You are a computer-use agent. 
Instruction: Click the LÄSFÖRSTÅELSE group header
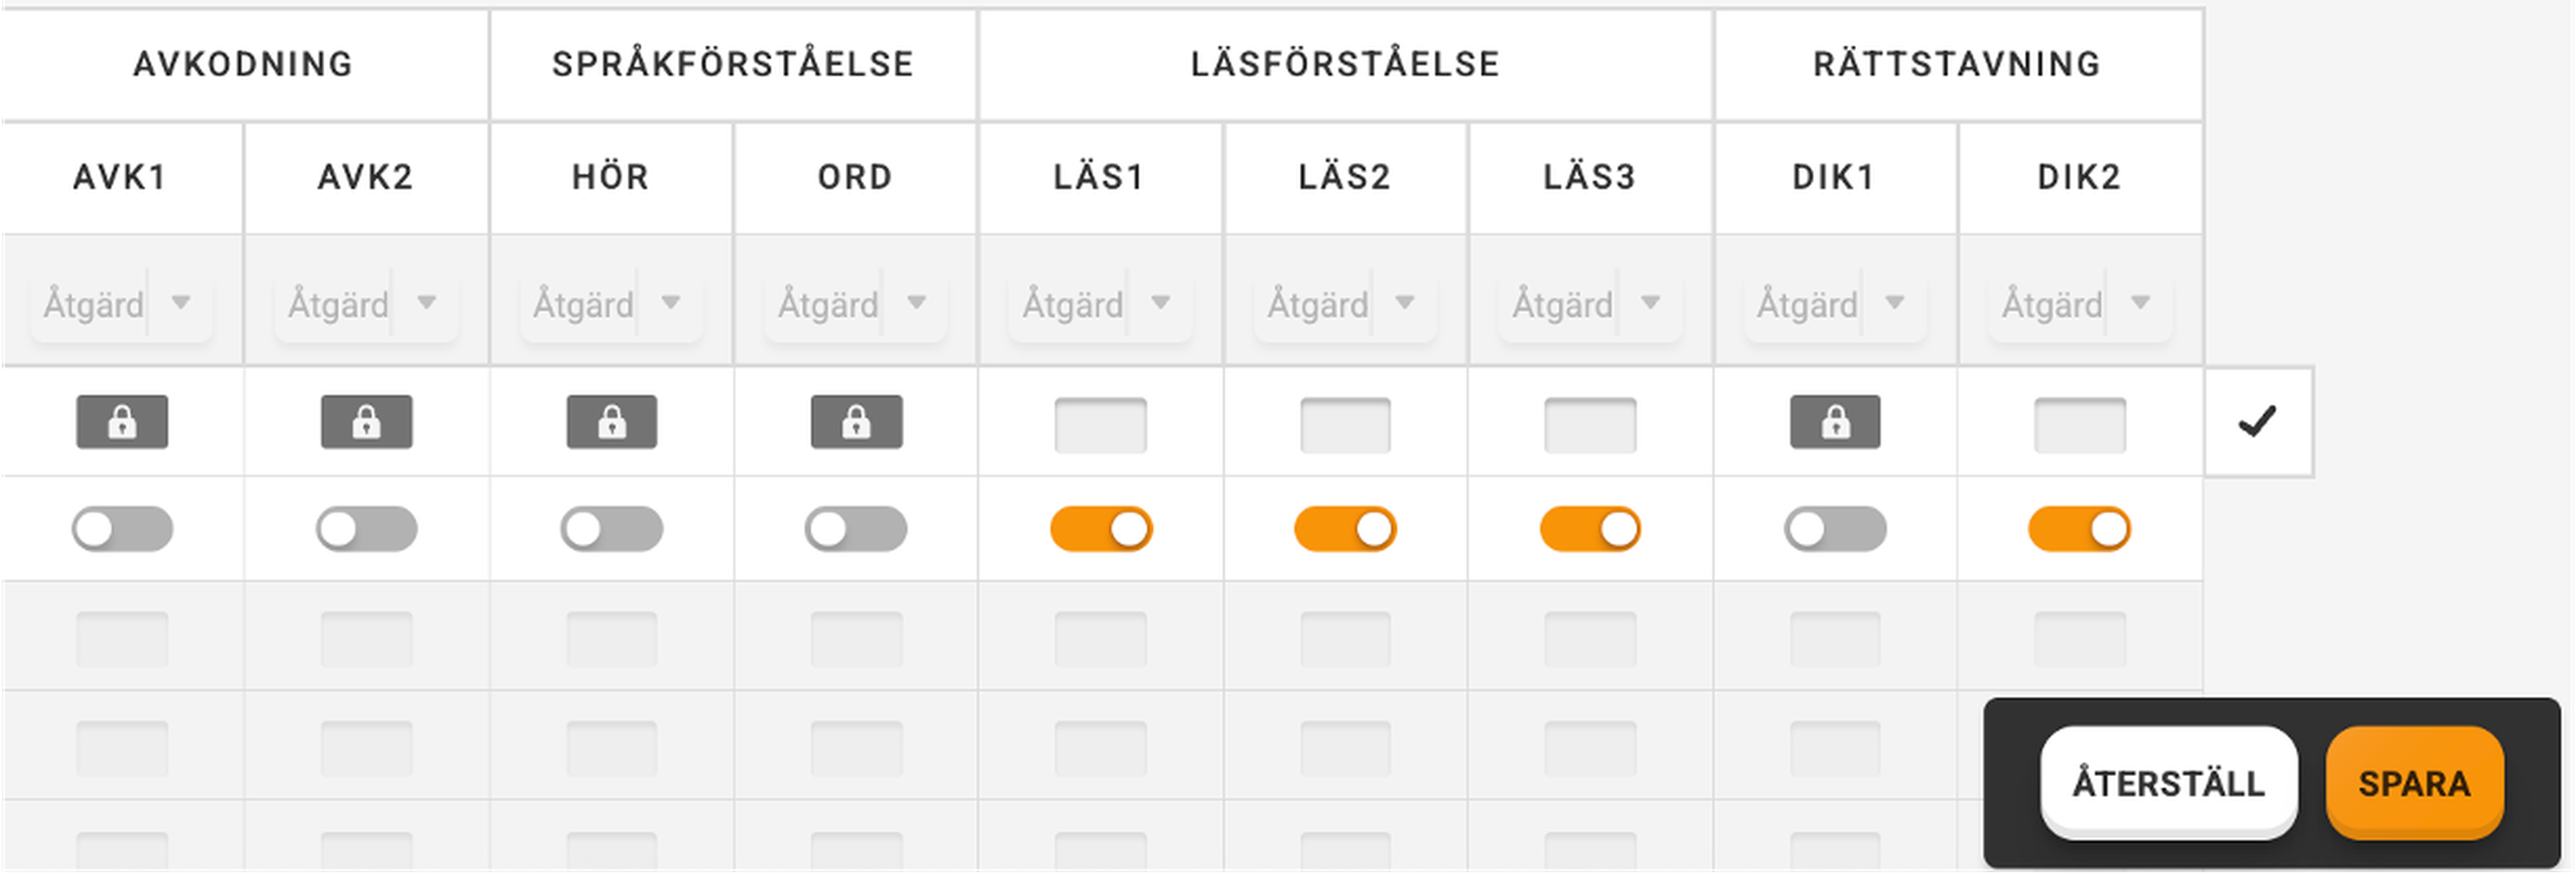point(1344,64)
